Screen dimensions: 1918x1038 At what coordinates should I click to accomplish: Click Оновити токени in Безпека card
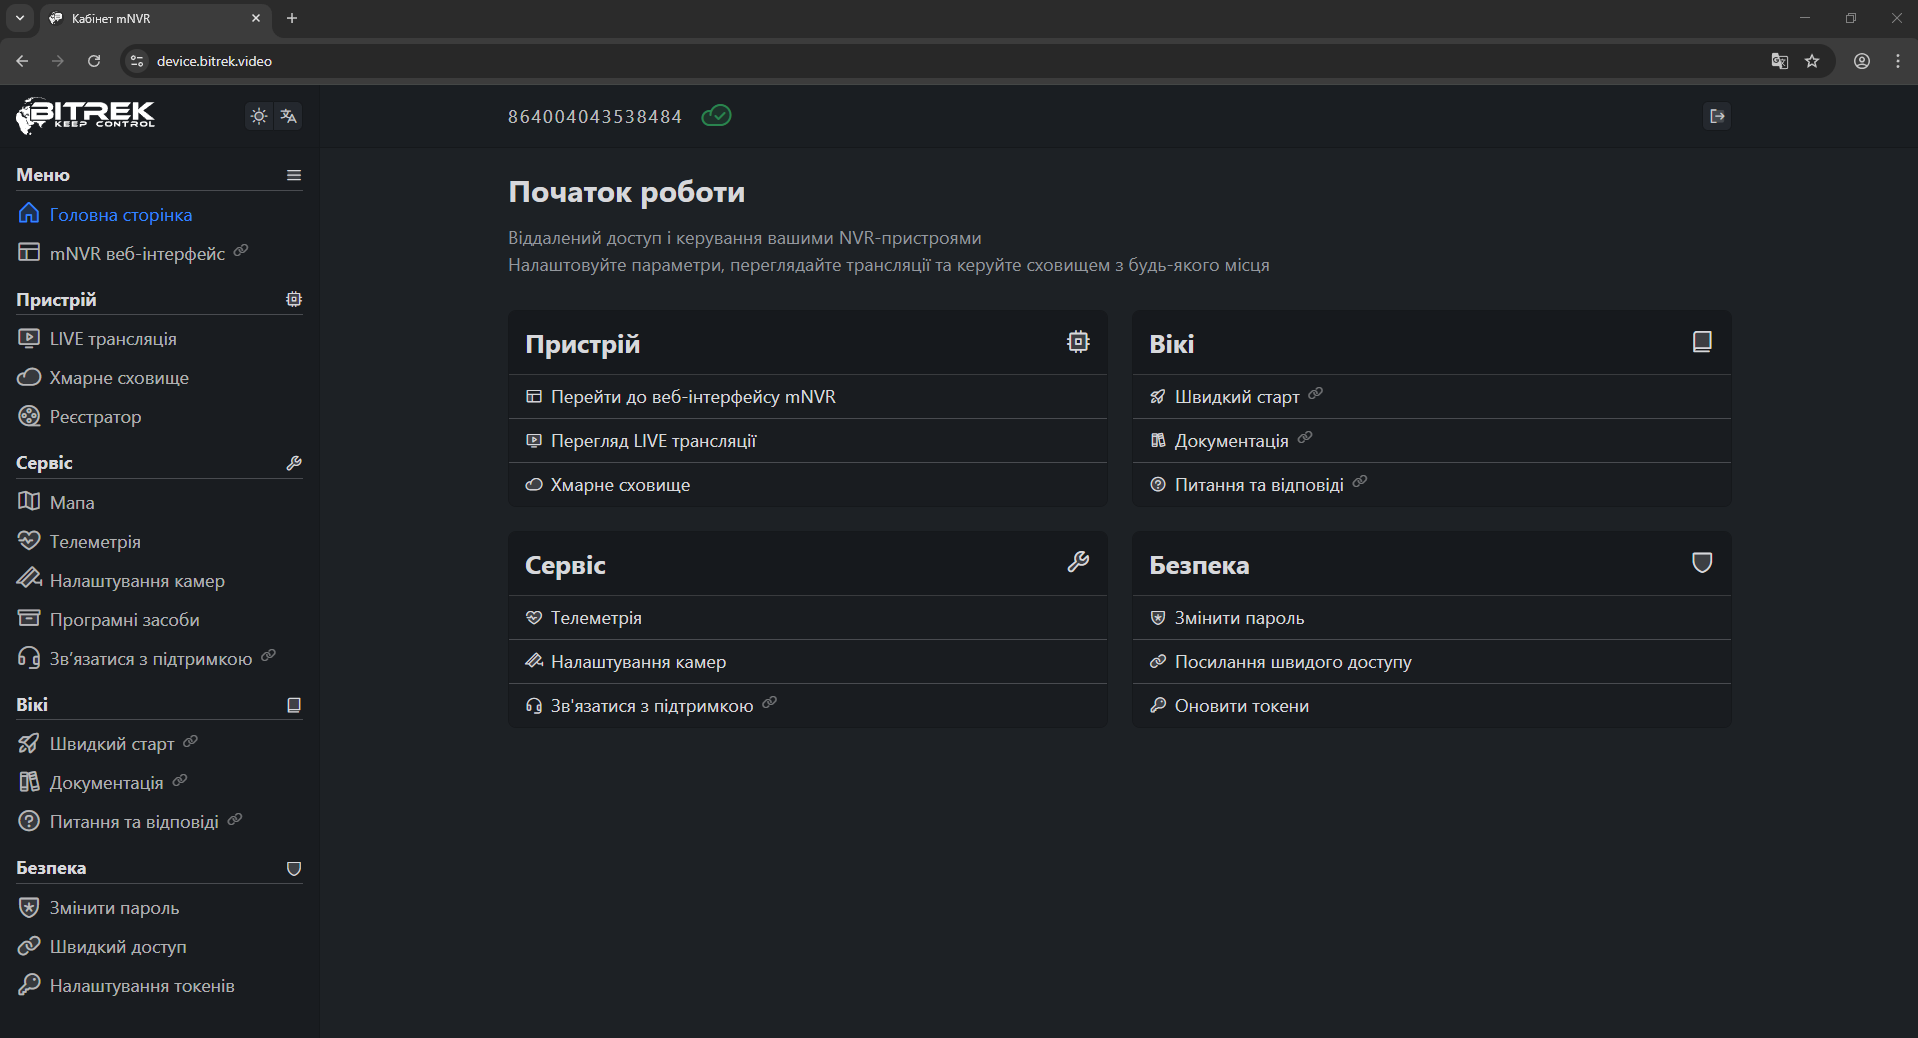(x=1241, y=706)
